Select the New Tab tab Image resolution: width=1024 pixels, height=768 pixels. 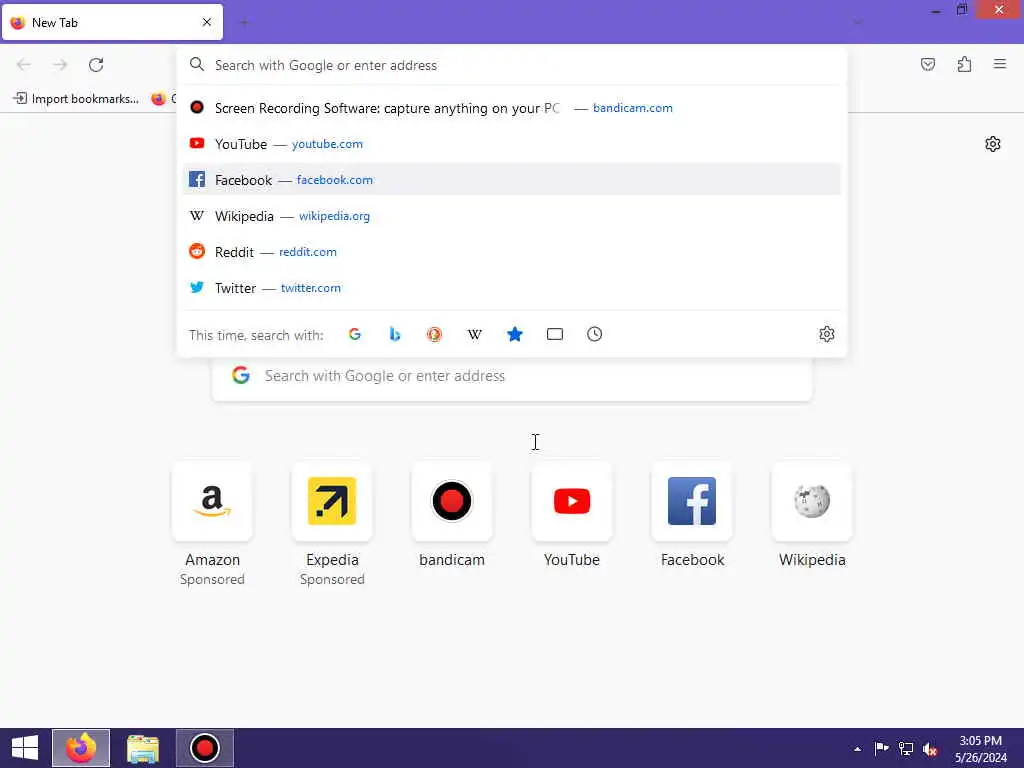click(112, 22)
